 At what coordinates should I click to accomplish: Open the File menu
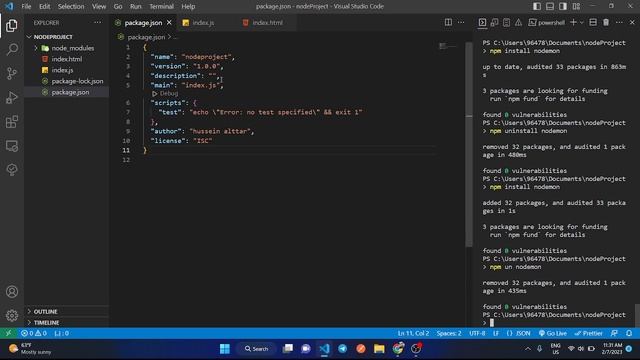tap(26, 6)
